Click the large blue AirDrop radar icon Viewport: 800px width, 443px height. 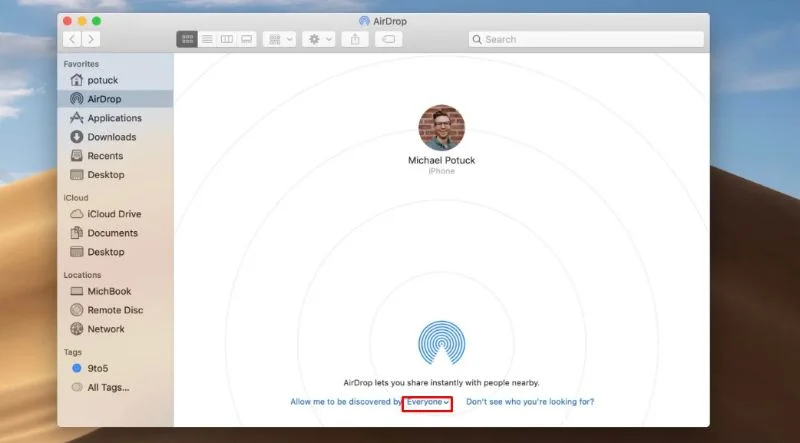coord(441,342)
